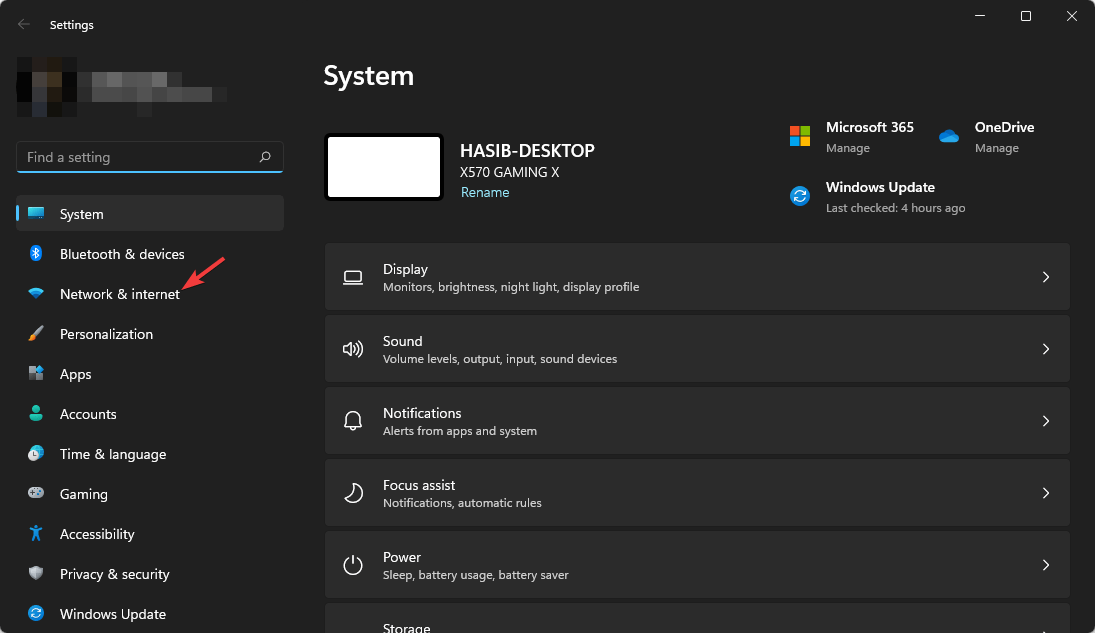Click the Windows Update icon in sidebar
Image resolution: width=1095 pixels, height=633 pixels.
[37, 614]
